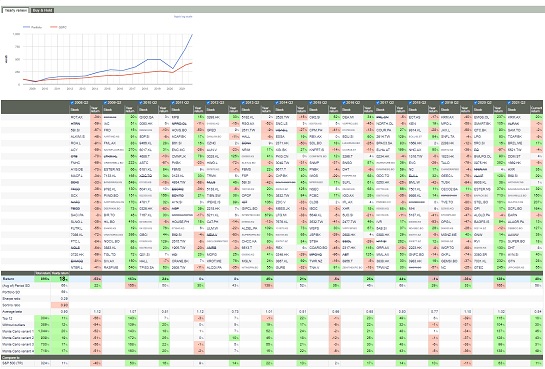The image size is (545, 369).
Task: Select the Monte Carlo variant 4 row
Action: [17, 351]
